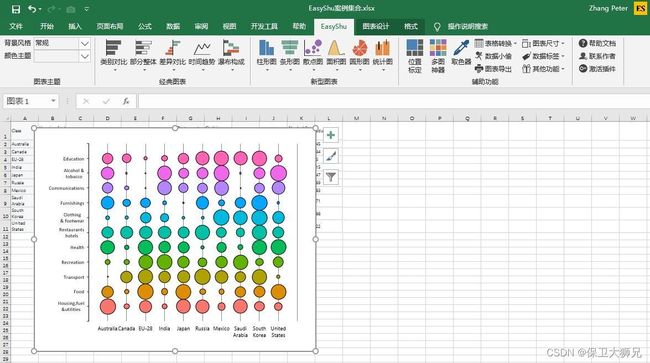Click the Chart Filters funnel button
Image resolution: width=650 pixels, height=363 pixels.
[x=331, y=177]
